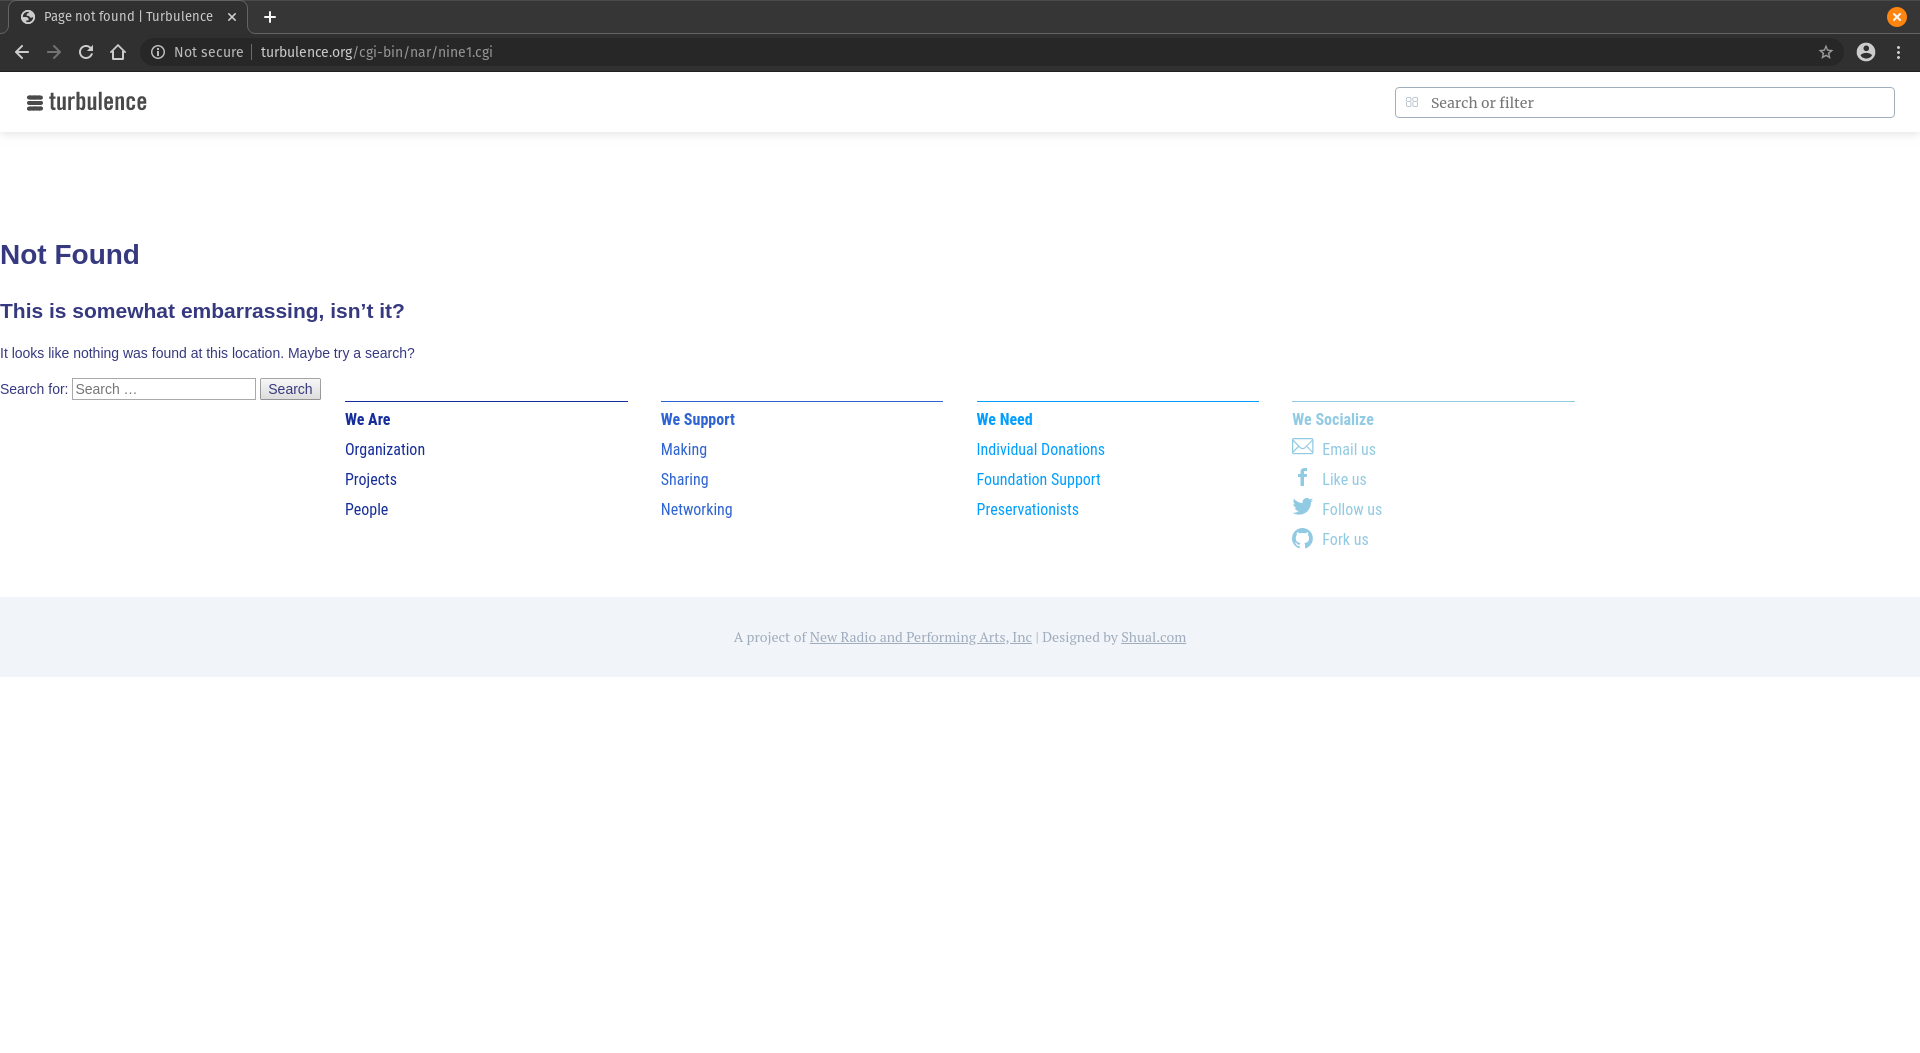Focus the Search or filter field
Viewport: 1920px width, 1053px height.
[1644, 102]
